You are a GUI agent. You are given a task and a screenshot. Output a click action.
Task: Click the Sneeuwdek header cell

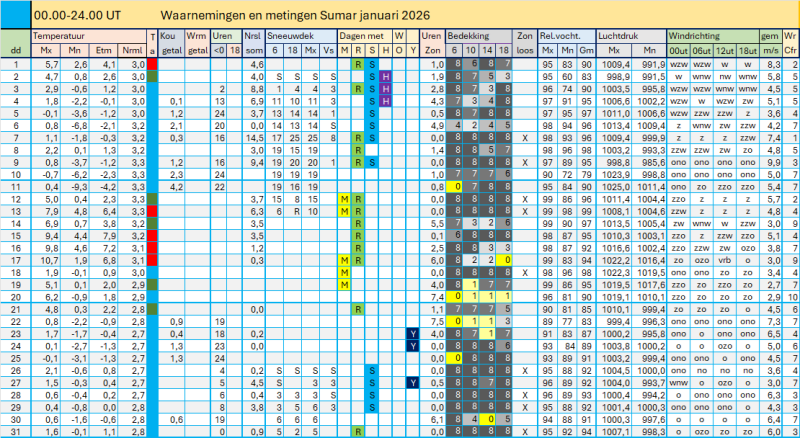coord(301,36)
